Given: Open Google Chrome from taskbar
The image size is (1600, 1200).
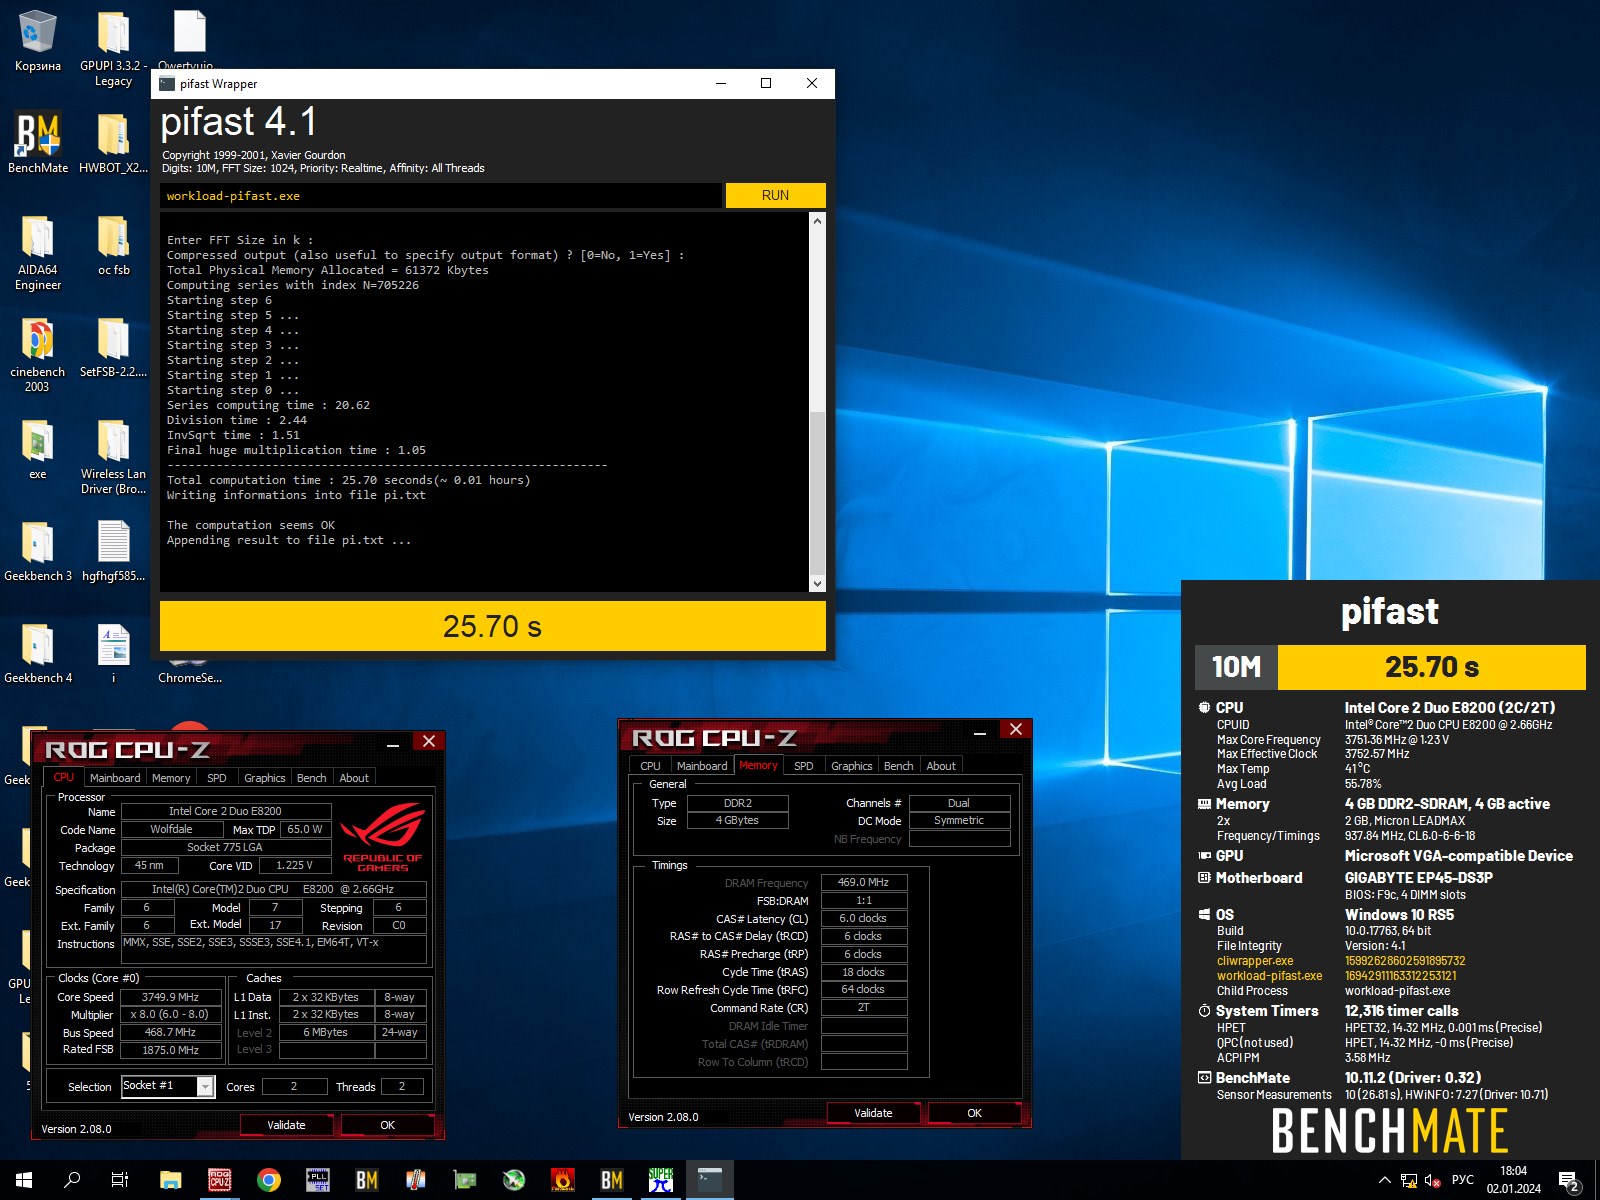Looking at the screenshot, I should (x=269, y=1180).
